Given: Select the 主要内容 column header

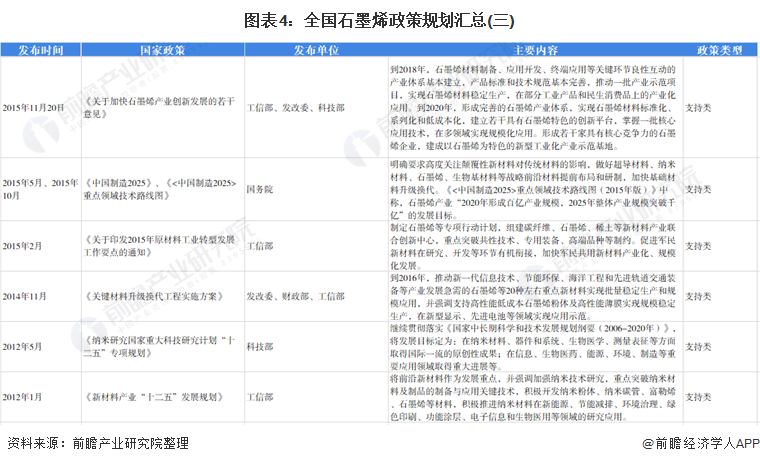Looking at the screenshot, I should (535, 50).
